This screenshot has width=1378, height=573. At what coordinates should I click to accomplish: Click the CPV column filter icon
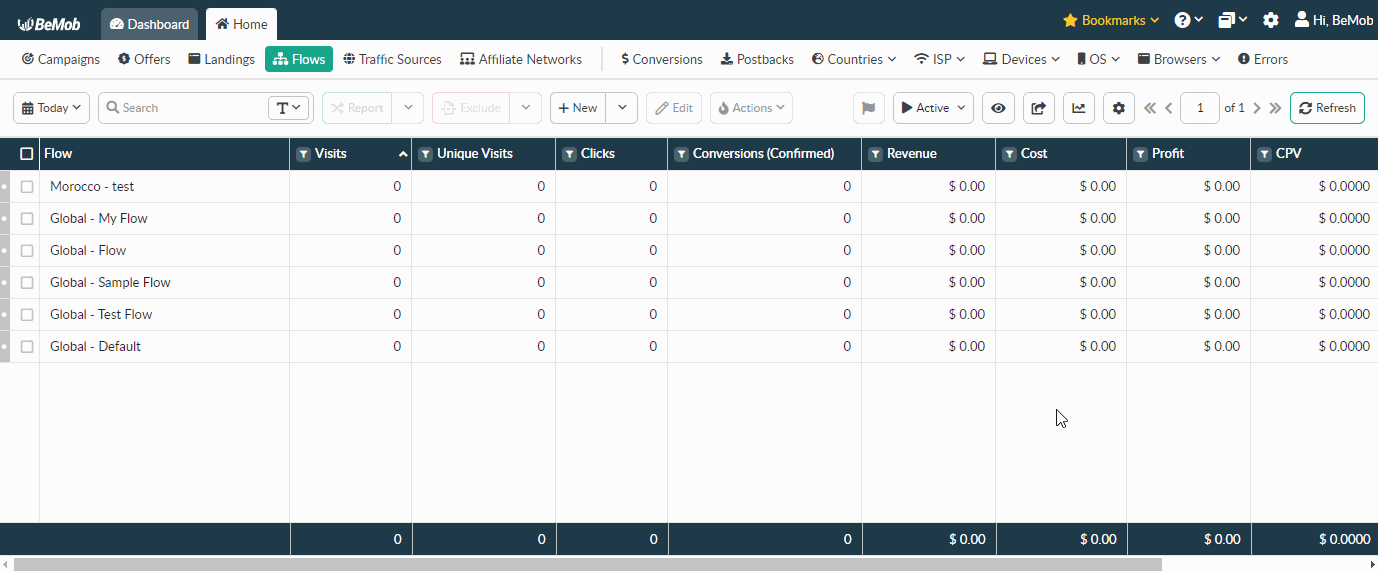click(x=1264, y=154)
